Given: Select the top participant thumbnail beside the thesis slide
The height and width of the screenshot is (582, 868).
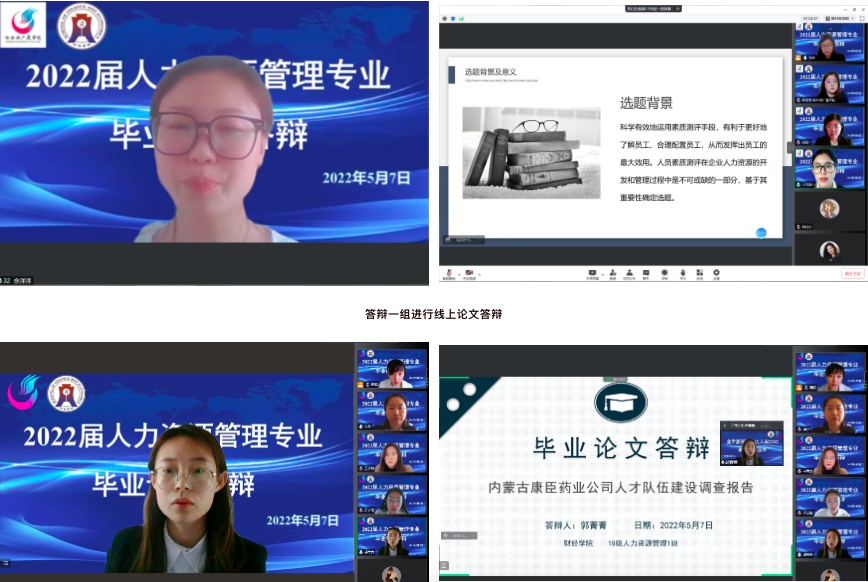Looking at the screenshot, I should pos(829,372).
